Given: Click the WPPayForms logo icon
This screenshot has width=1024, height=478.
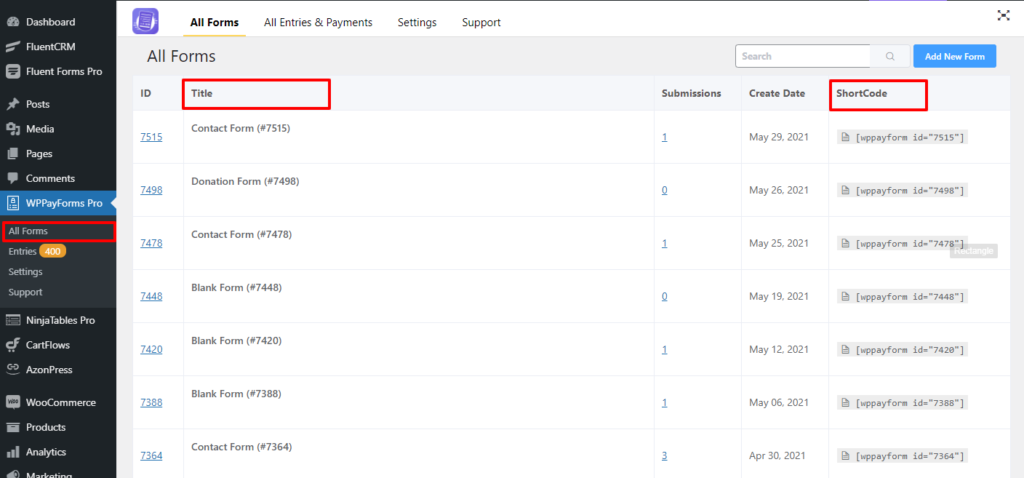Looking at the screenshot, I should pos(146,21).
